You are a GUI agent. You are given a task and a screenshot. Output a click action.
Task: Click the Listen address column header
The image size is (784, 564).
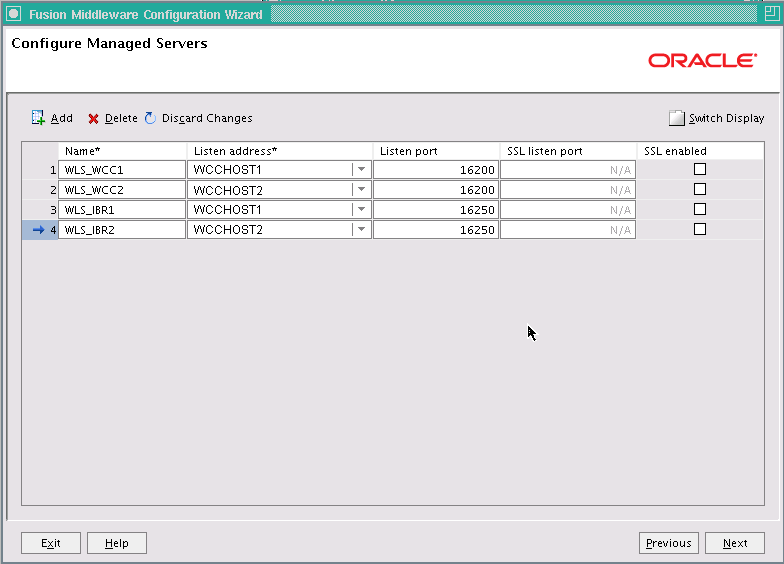click(x=280, y=151)
